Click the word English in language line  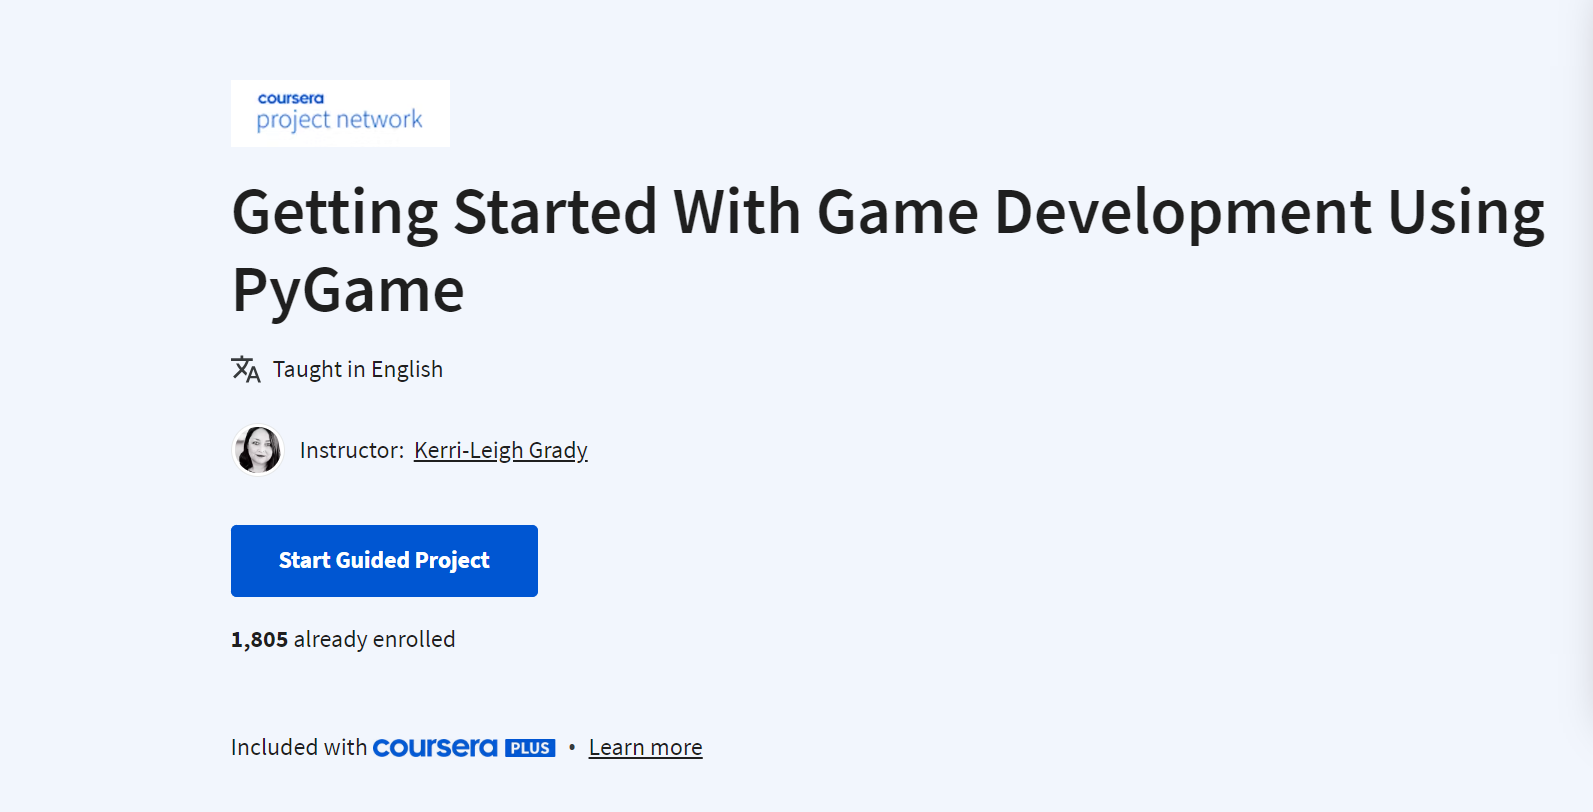407,369
